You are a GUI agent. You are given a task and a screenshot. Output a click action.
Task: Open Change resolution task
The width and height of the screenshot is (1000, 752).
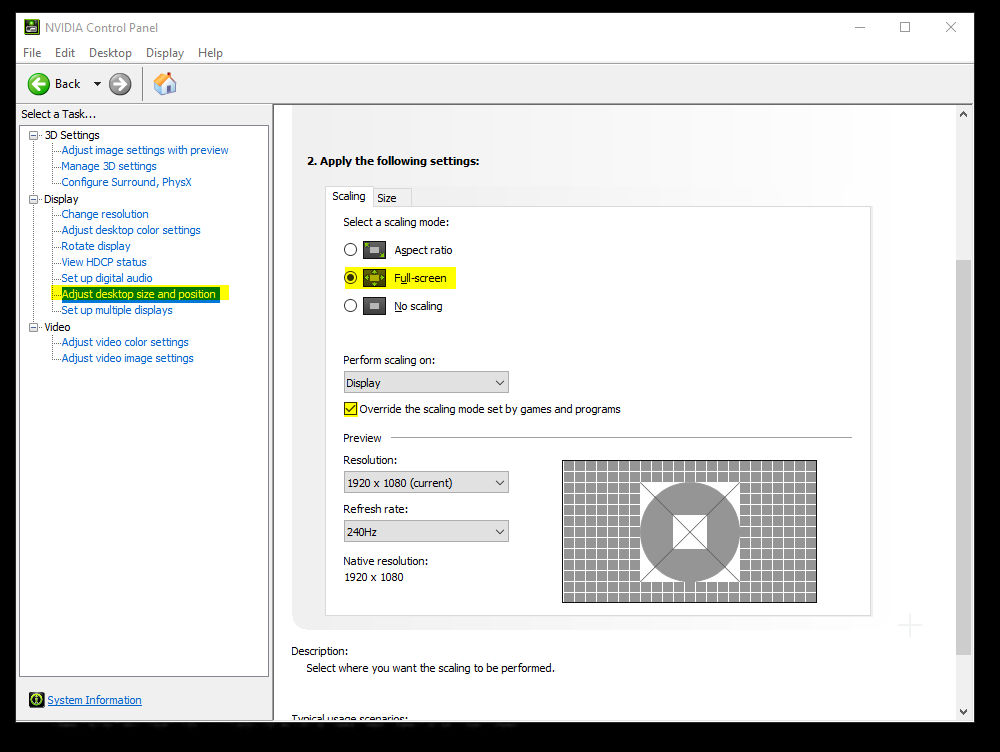coord(105,214)
